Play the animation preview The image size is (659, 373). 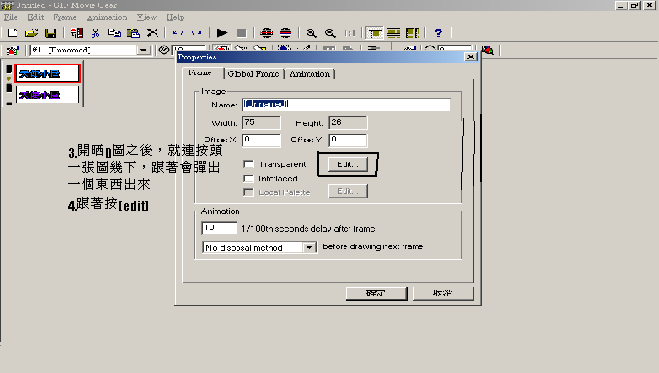click(222, 33)
